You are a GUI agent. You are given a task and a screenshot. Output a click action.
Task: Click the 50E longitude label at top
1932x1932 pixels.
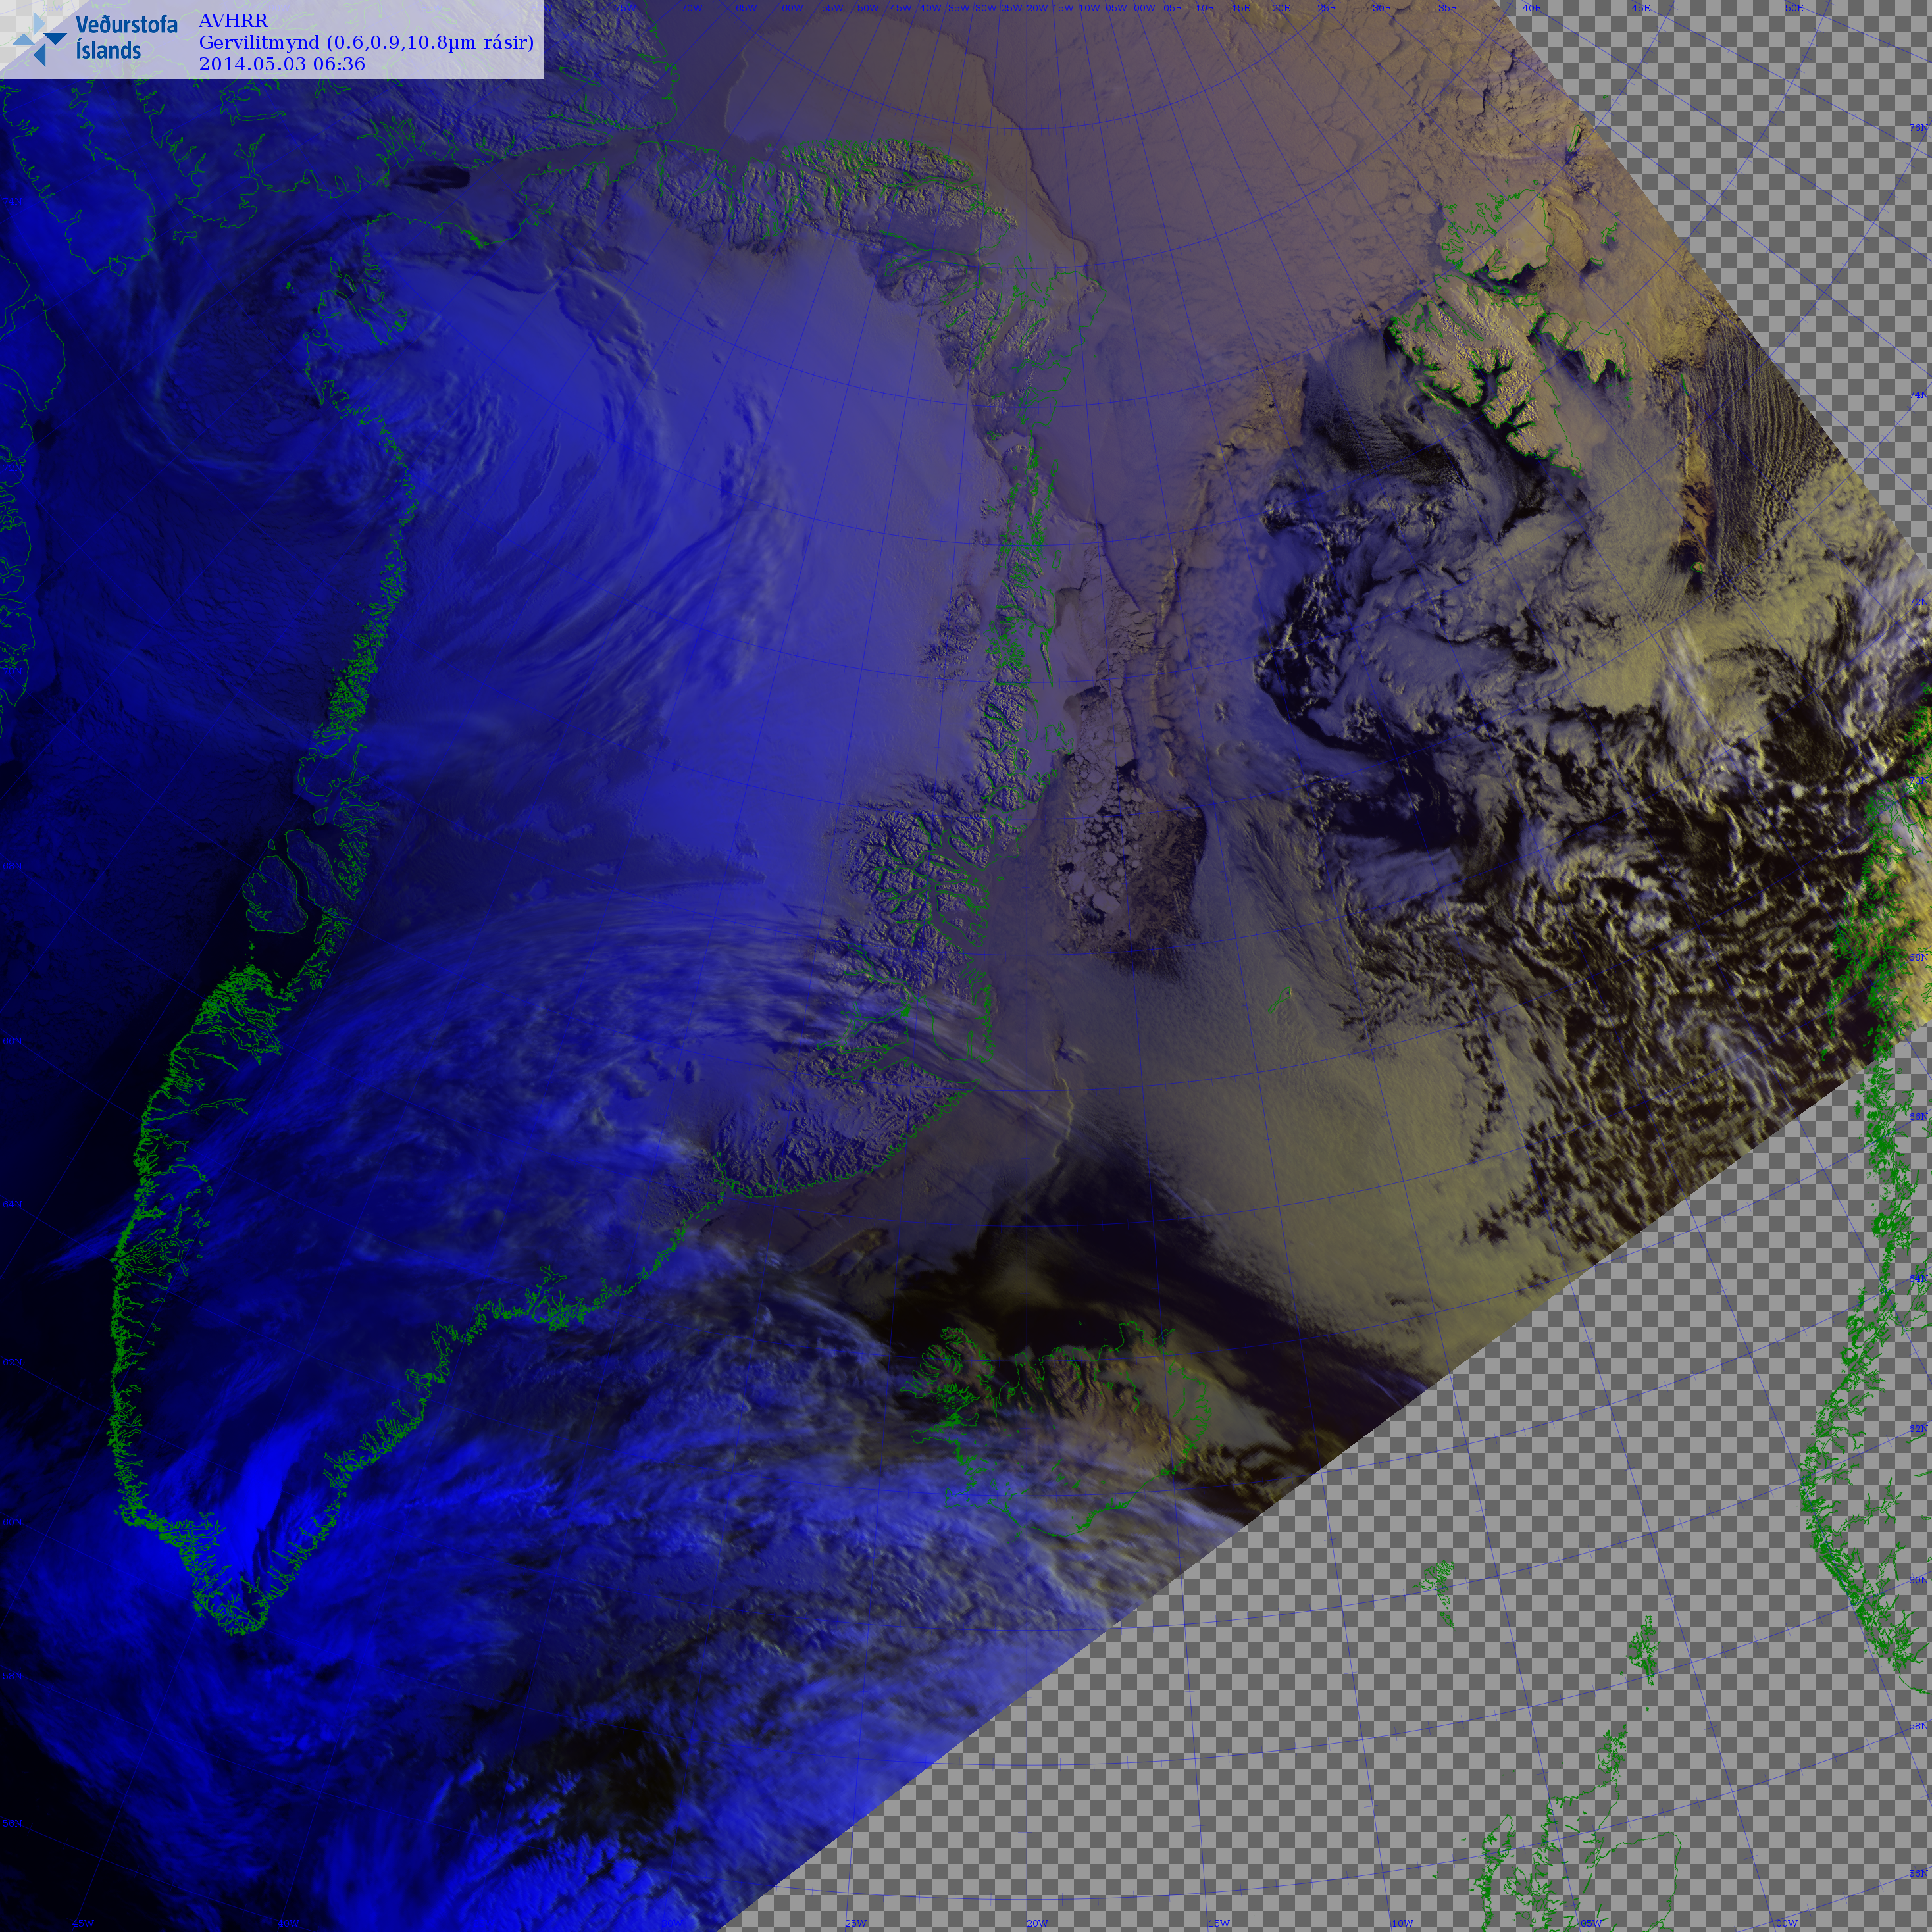[1794, 8]
